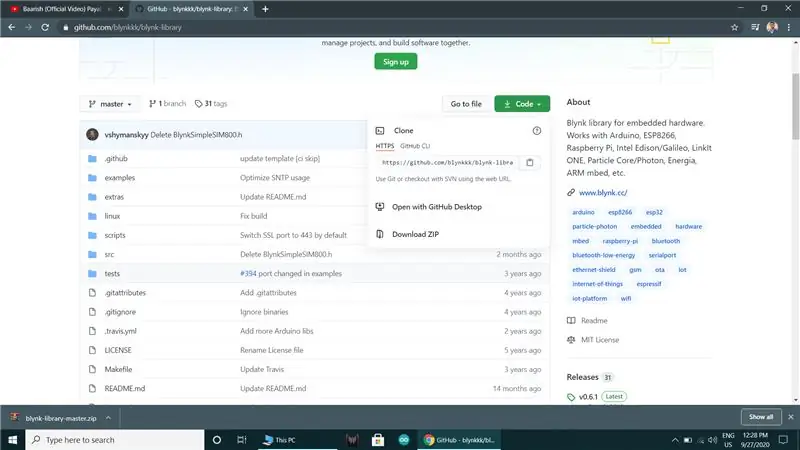The width and height of the screenshot is (800, 450).
Task: Open the esp8266 topic tag
Action: pyautogui.click(x=620, y=212)
